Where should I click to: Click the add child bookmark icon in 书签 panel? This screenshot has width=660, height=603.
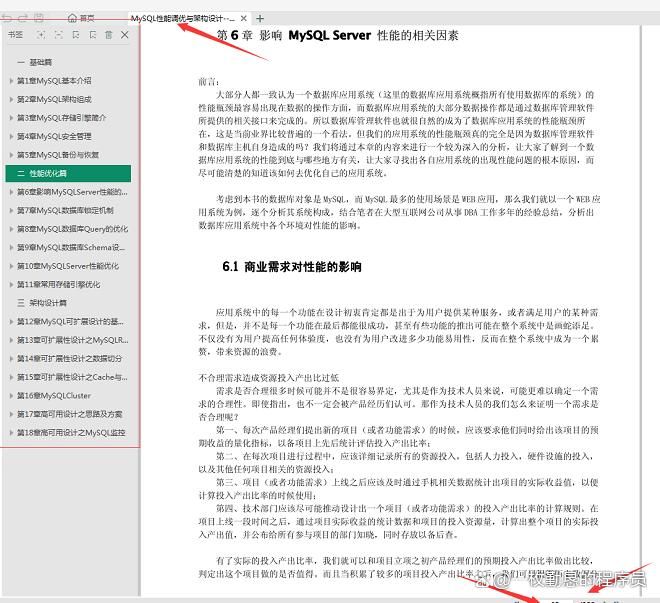(93, 35)
